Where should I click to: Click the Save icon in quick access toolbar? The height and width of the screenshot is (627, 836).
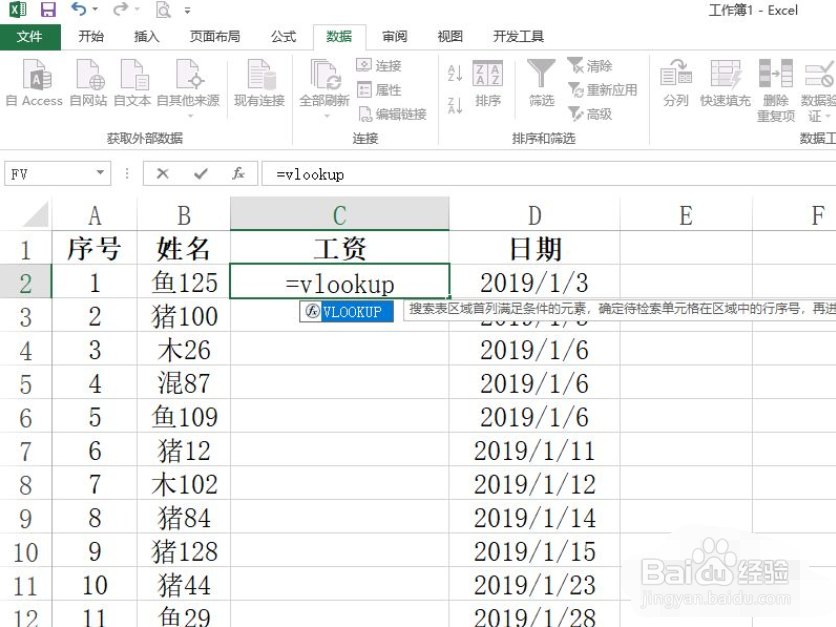tap(49, 10)
